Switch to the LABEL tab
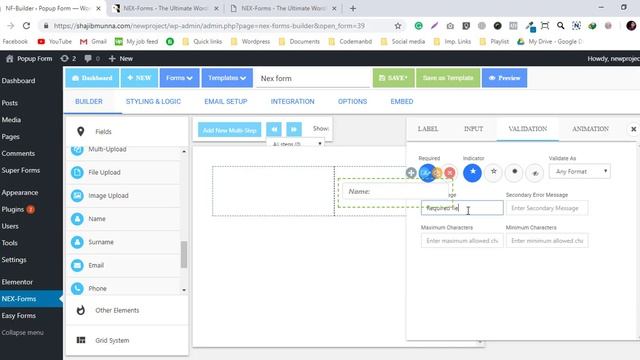This screenshot has height=360, width=640. [428, 129]
